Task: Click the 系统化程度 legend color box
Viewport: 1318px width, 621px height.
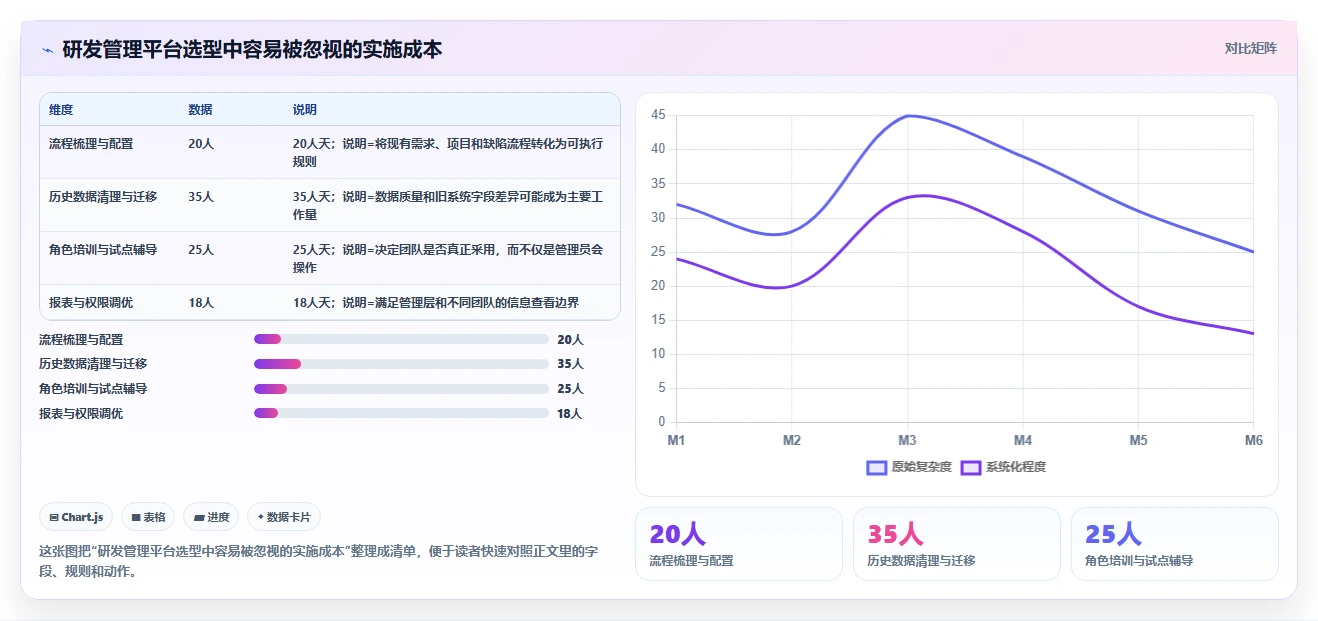Action: pos(970,467)
